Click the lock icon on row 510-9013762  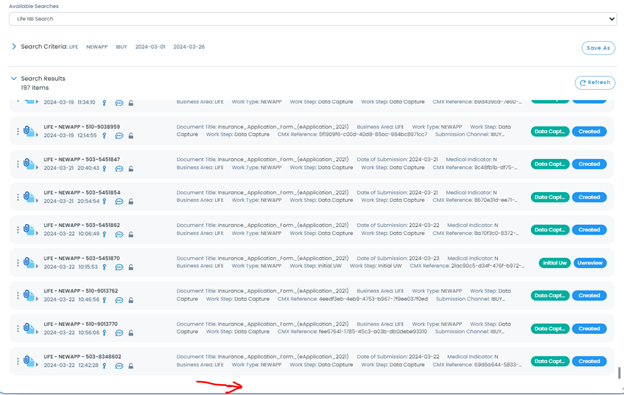pyautogui.click(x=131, y=300)
